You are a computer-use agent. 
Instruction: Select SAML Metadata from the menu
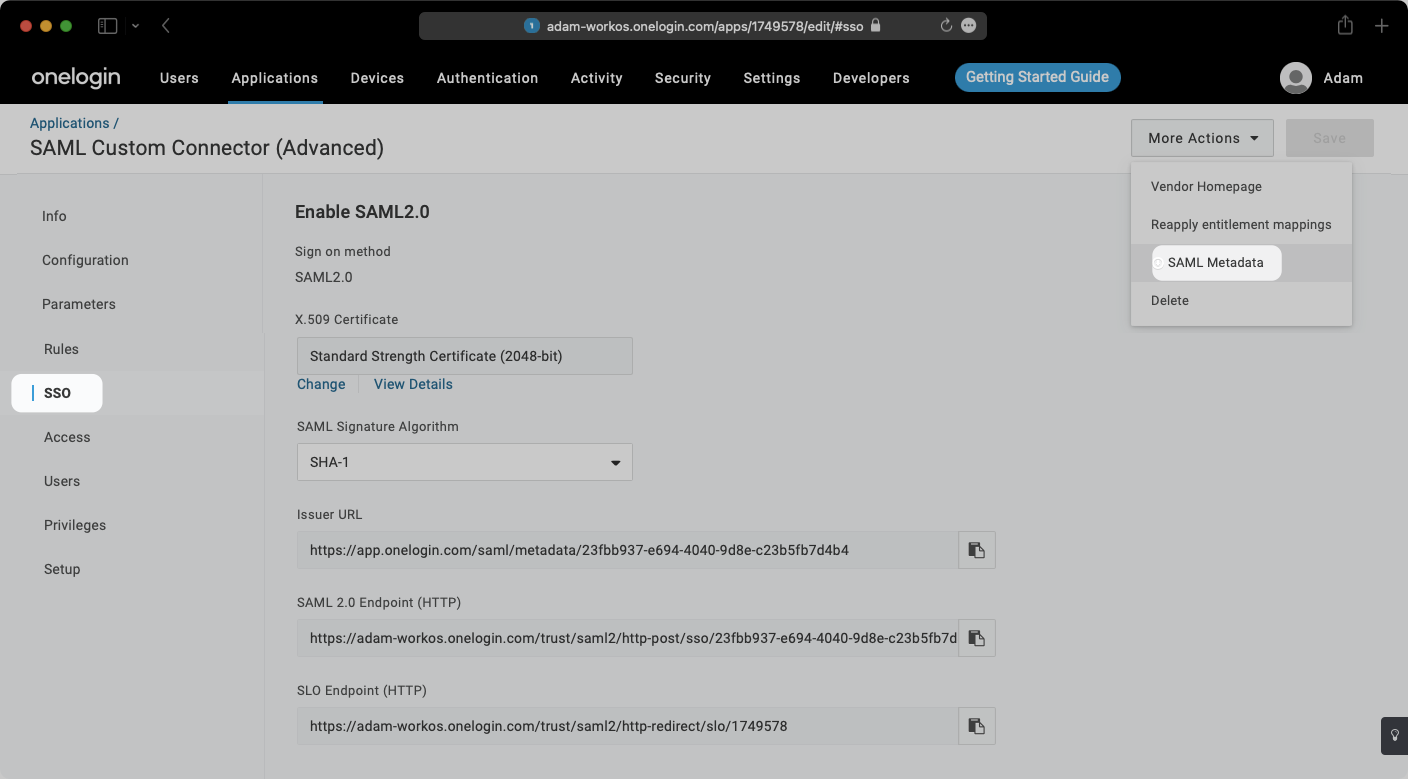pyautogui.click(x=1216, y=262)
